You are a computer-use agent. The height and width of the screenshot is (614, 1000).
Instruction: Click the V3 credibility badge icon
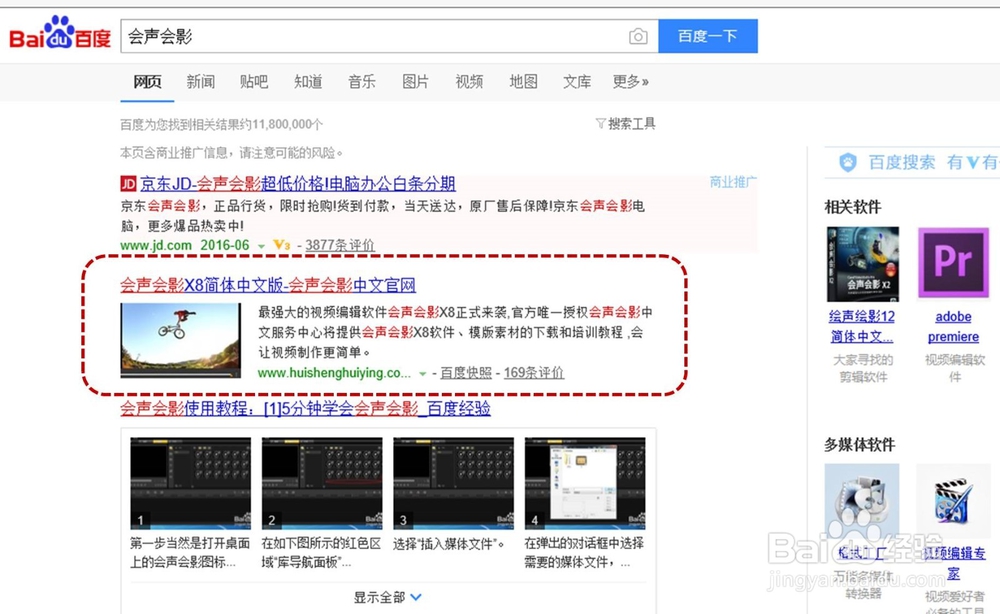[281, 245]
